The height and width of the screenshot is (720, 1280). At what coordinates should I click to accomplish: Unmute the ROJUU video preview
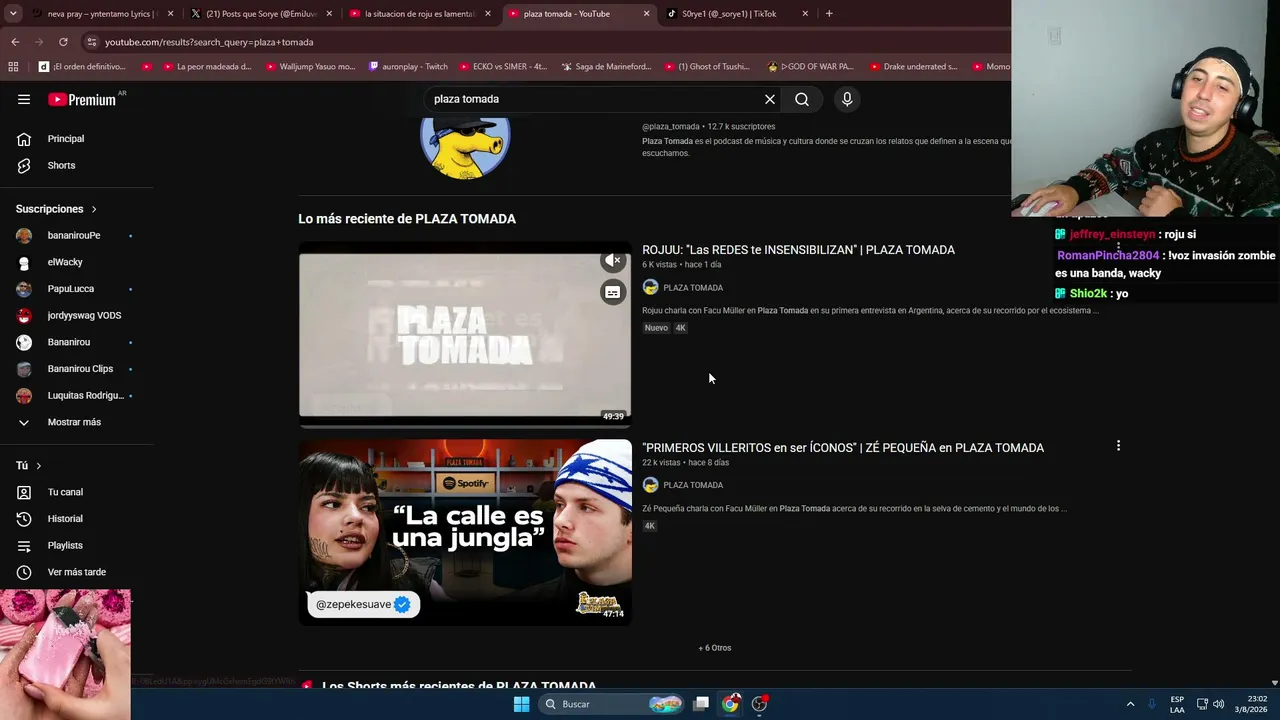[x=613, y=261]
